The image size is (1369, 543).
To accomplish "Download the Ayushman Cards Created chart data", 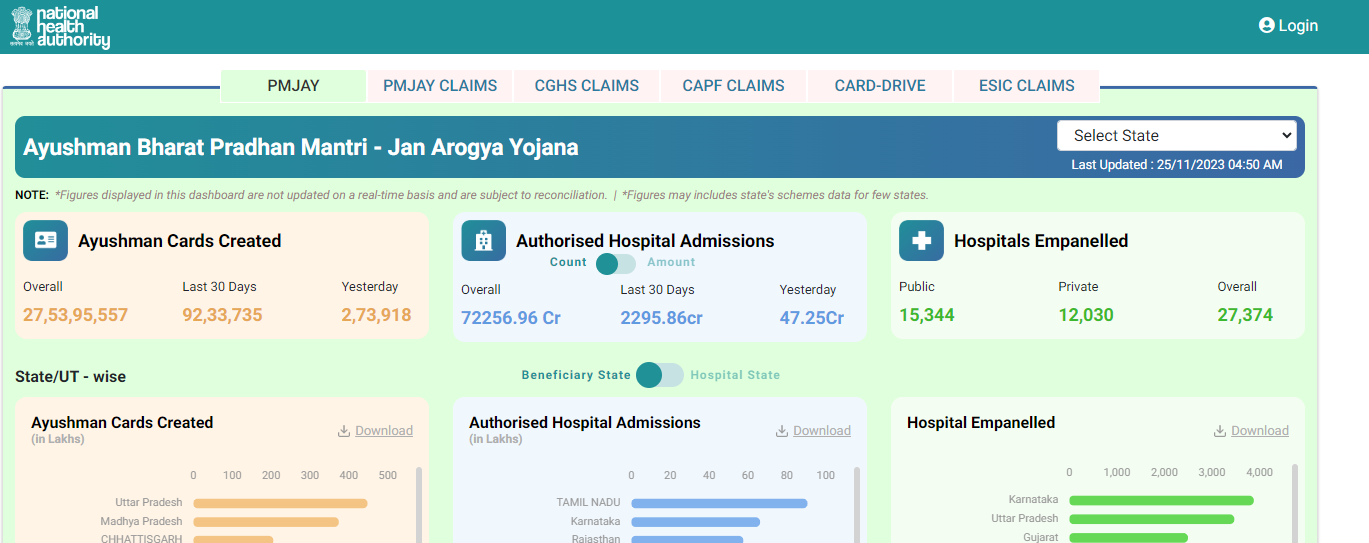I will (375, 431).
